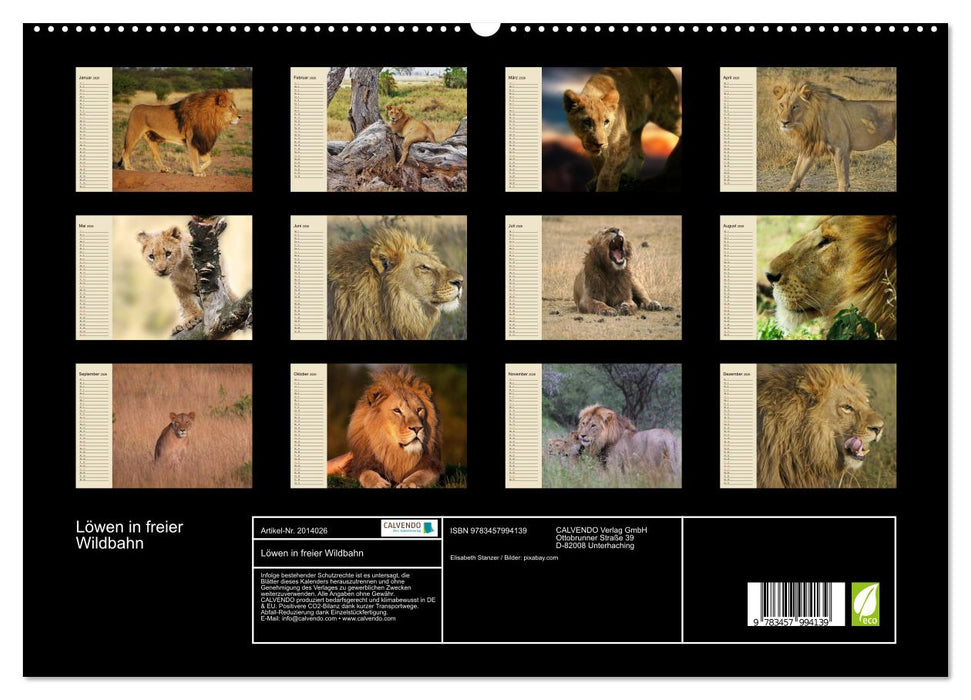Open the März lion cub at sunset image
This screenshot has height=700, width=971.
pos(611,129)
